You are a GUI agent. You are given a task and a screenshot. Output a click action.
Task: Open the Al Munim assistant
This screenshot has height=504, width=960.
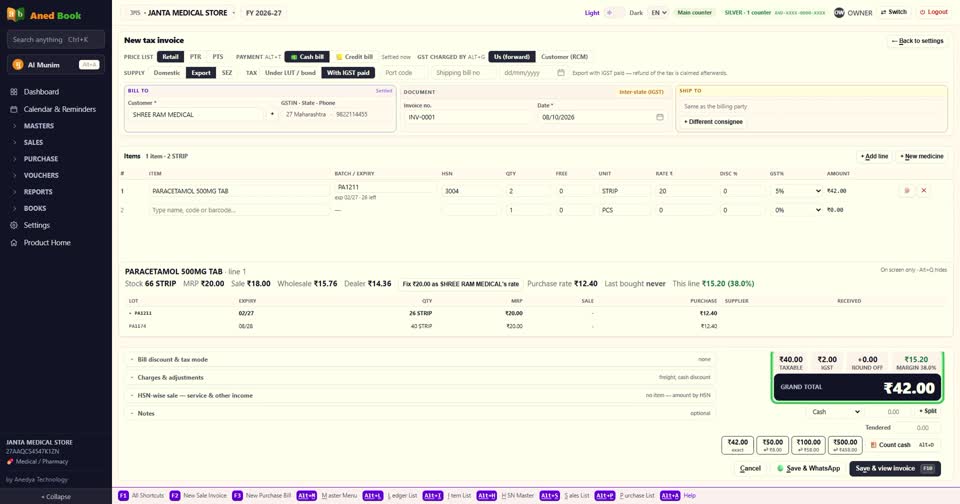pyautogui.click(x=55, y=64)
